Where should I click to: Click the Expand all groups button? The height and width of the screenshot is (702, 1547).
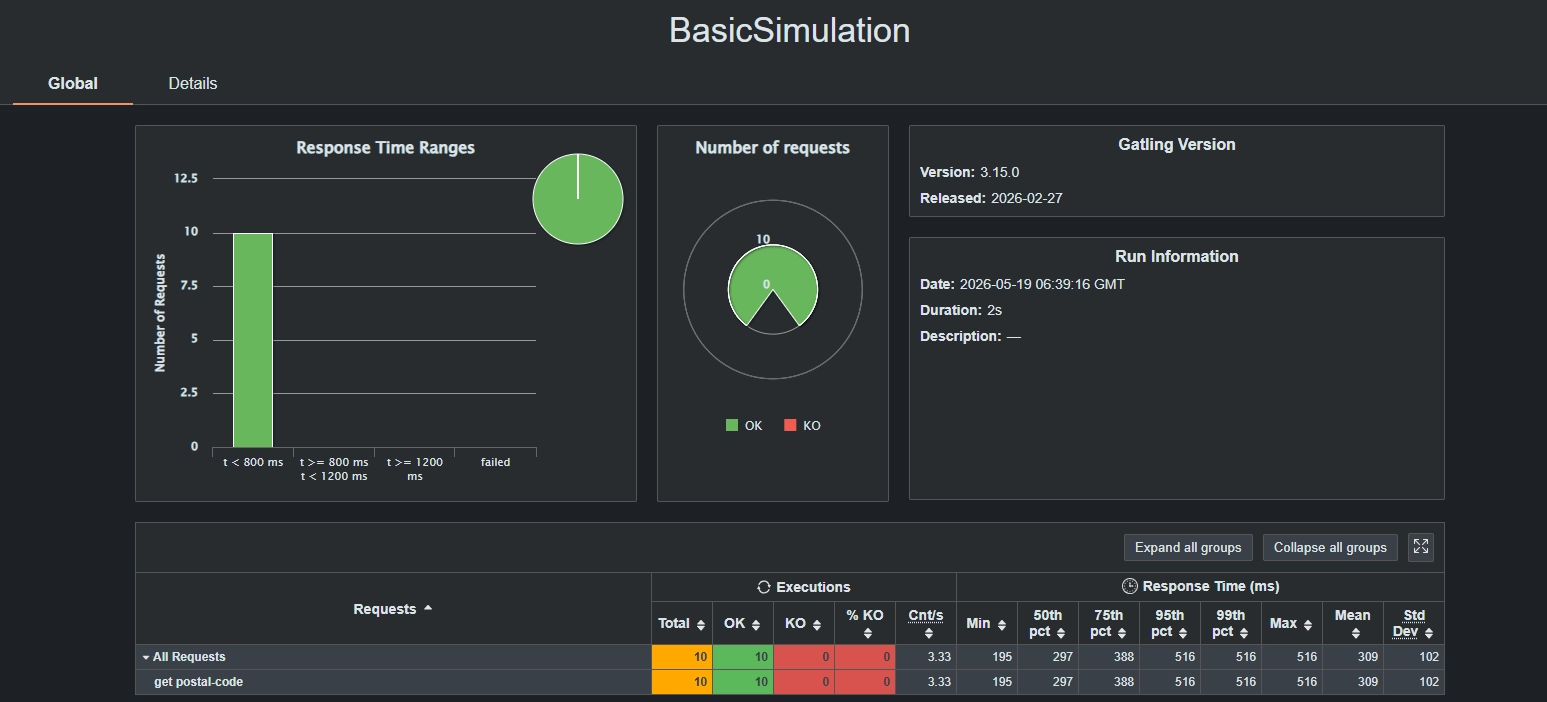coord(1188,547)
